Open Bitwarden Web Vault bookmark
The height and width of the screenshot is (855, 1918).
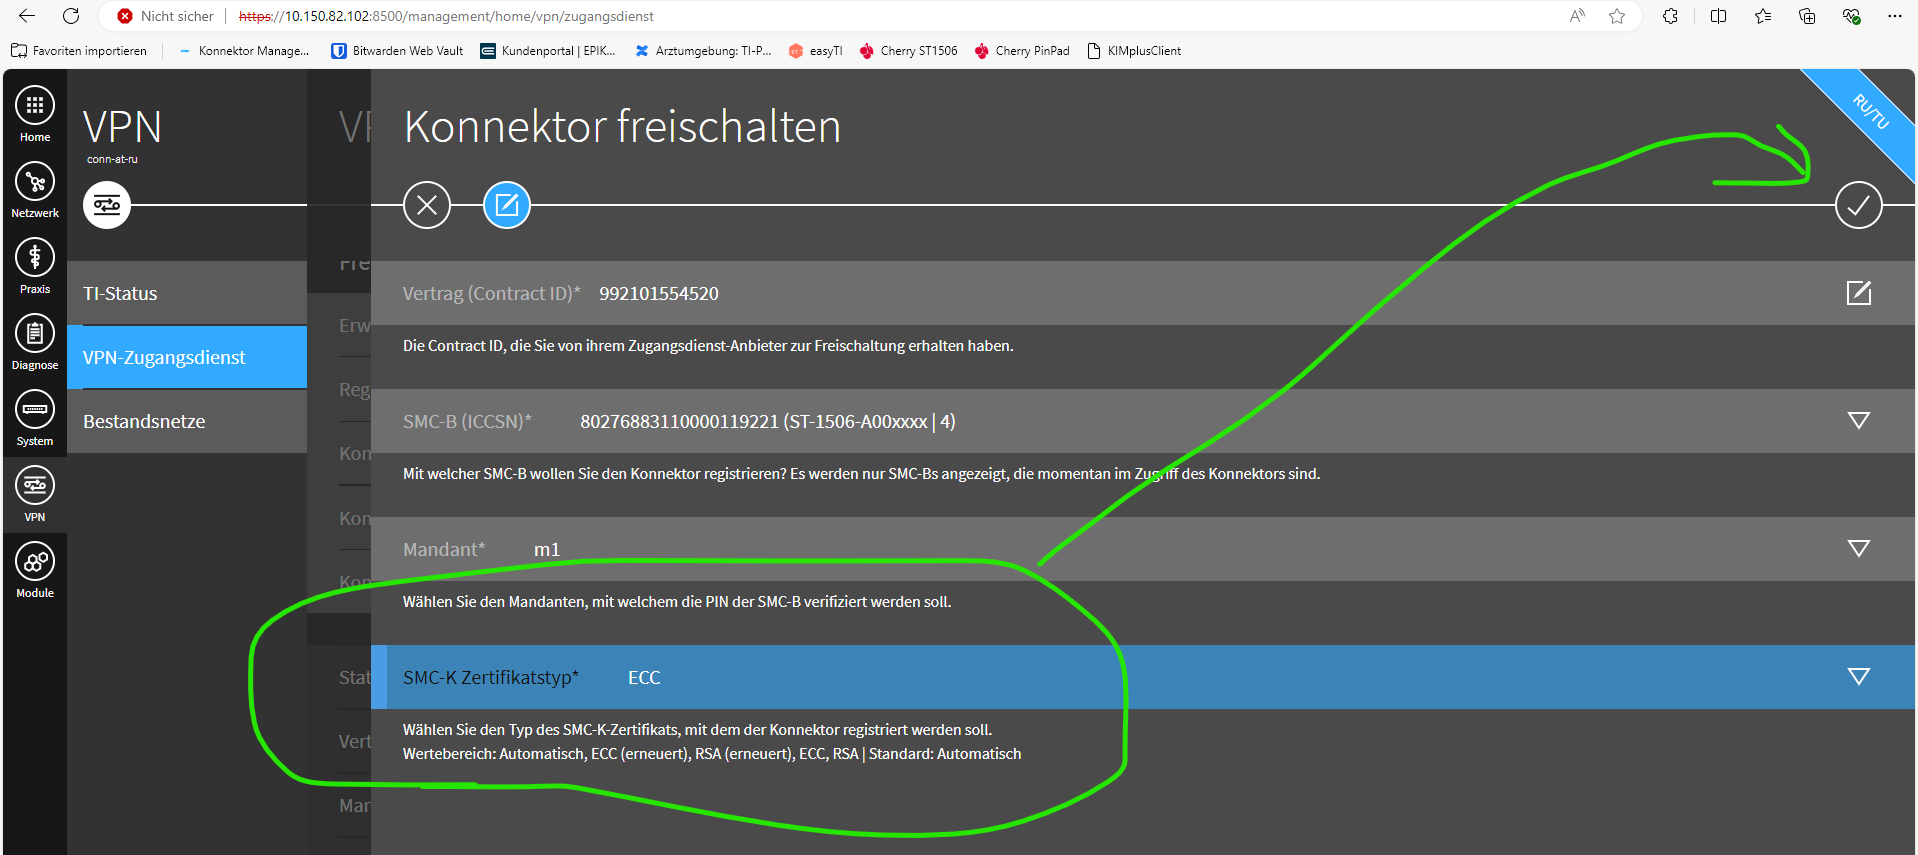pyautogui.click(x=397, y=51)
